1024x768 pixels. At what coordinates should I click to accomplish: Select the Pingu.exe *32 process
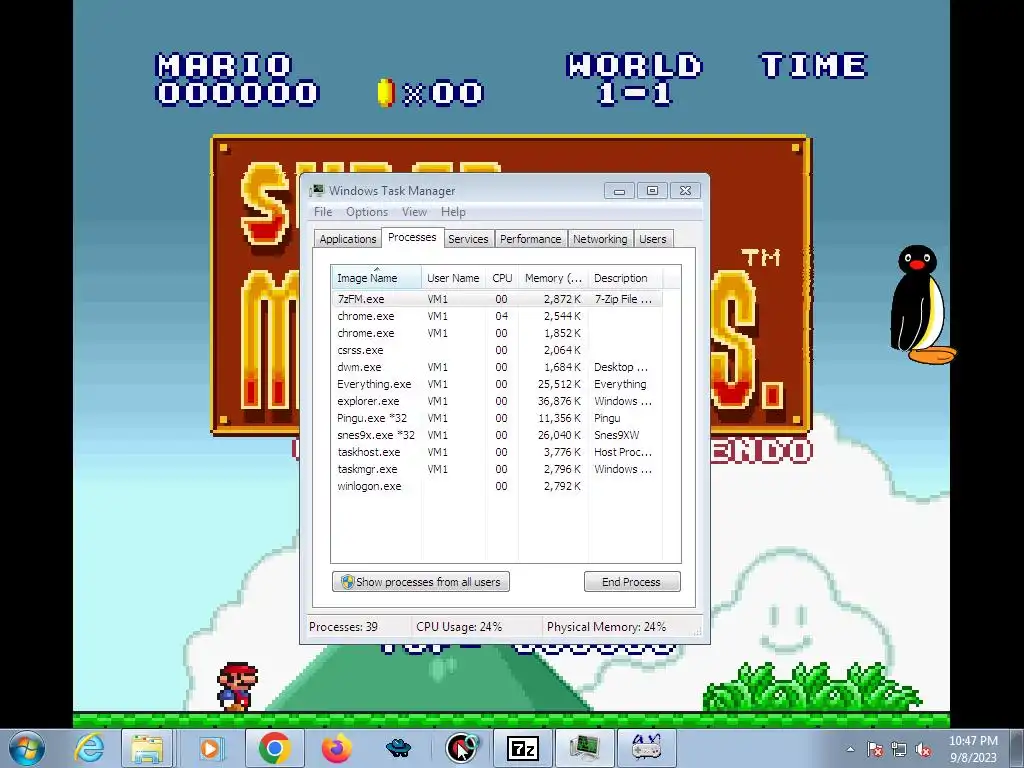(x=496, y=418)
